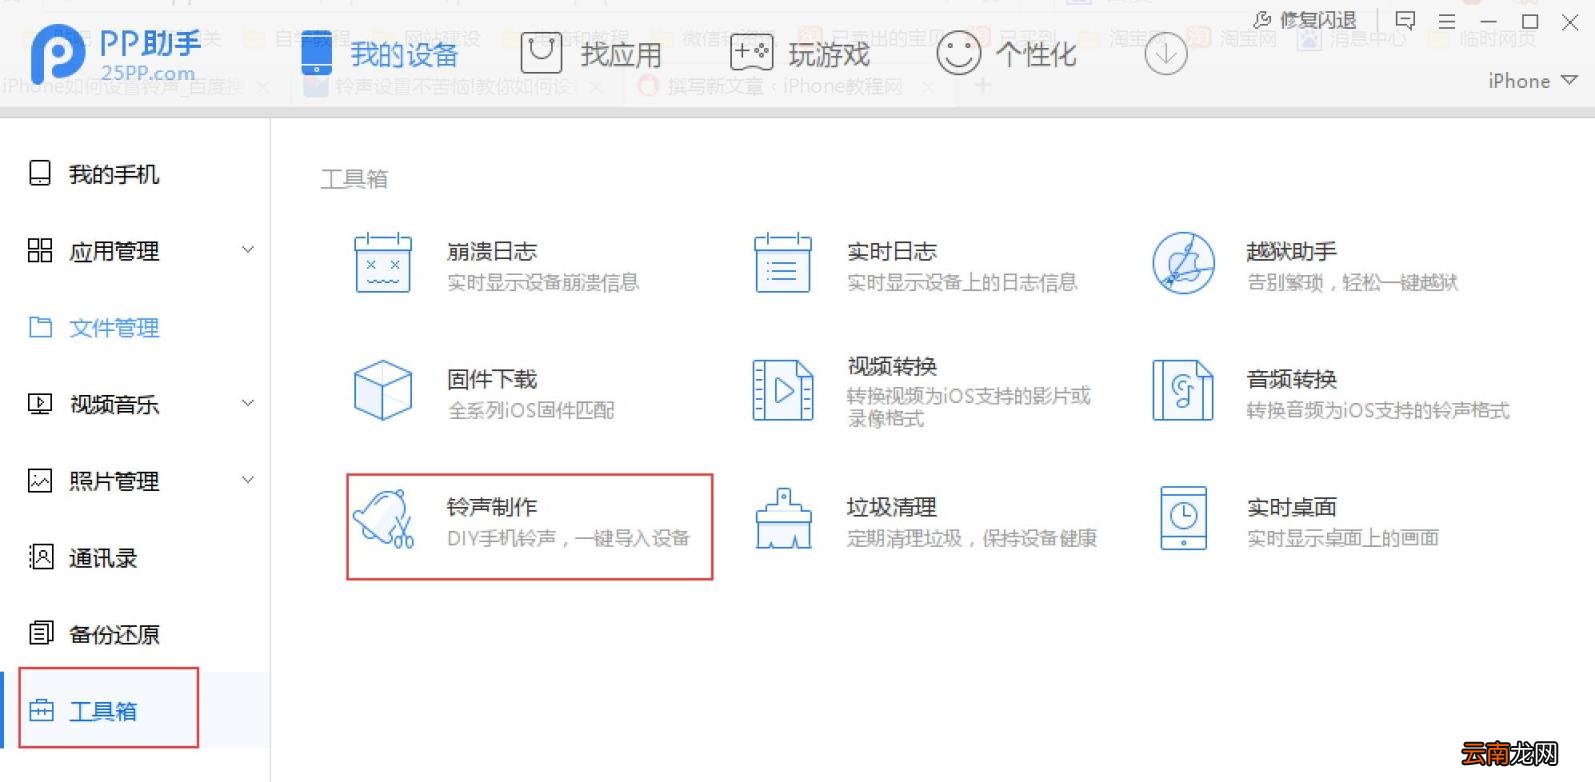Viewport: 1595px width, 782px height.
Task: Switch to the 玩游戏 tab
Action: 800,54
